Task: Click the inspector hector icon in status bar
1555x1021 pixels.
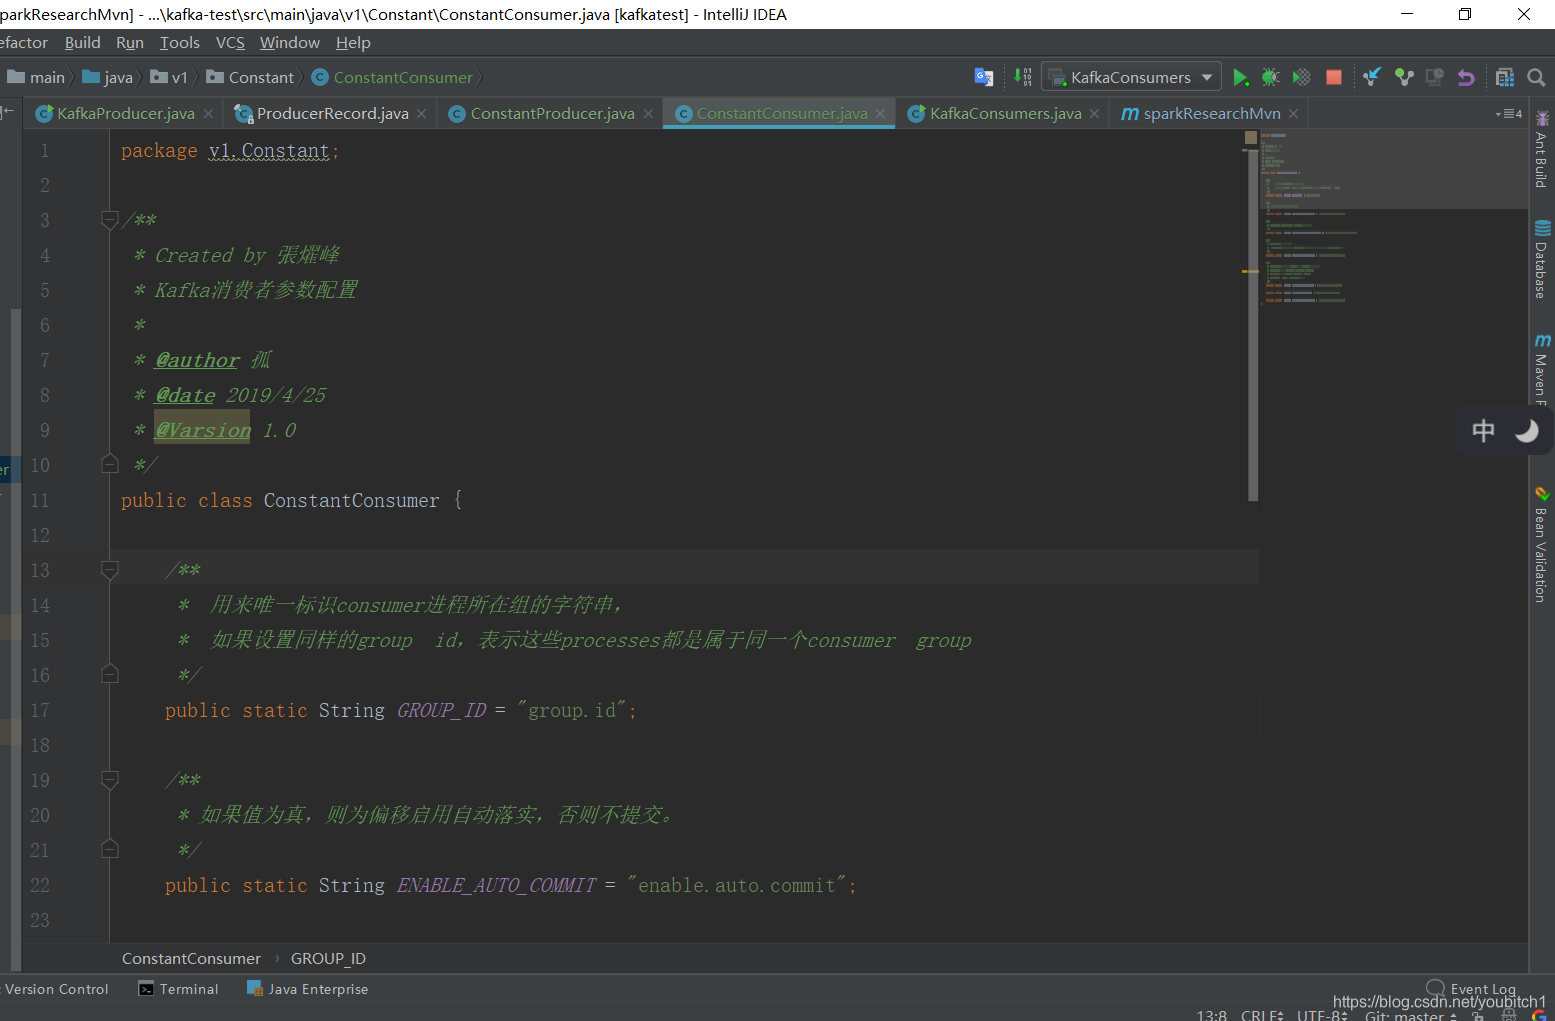Action: point(1509,1015)
